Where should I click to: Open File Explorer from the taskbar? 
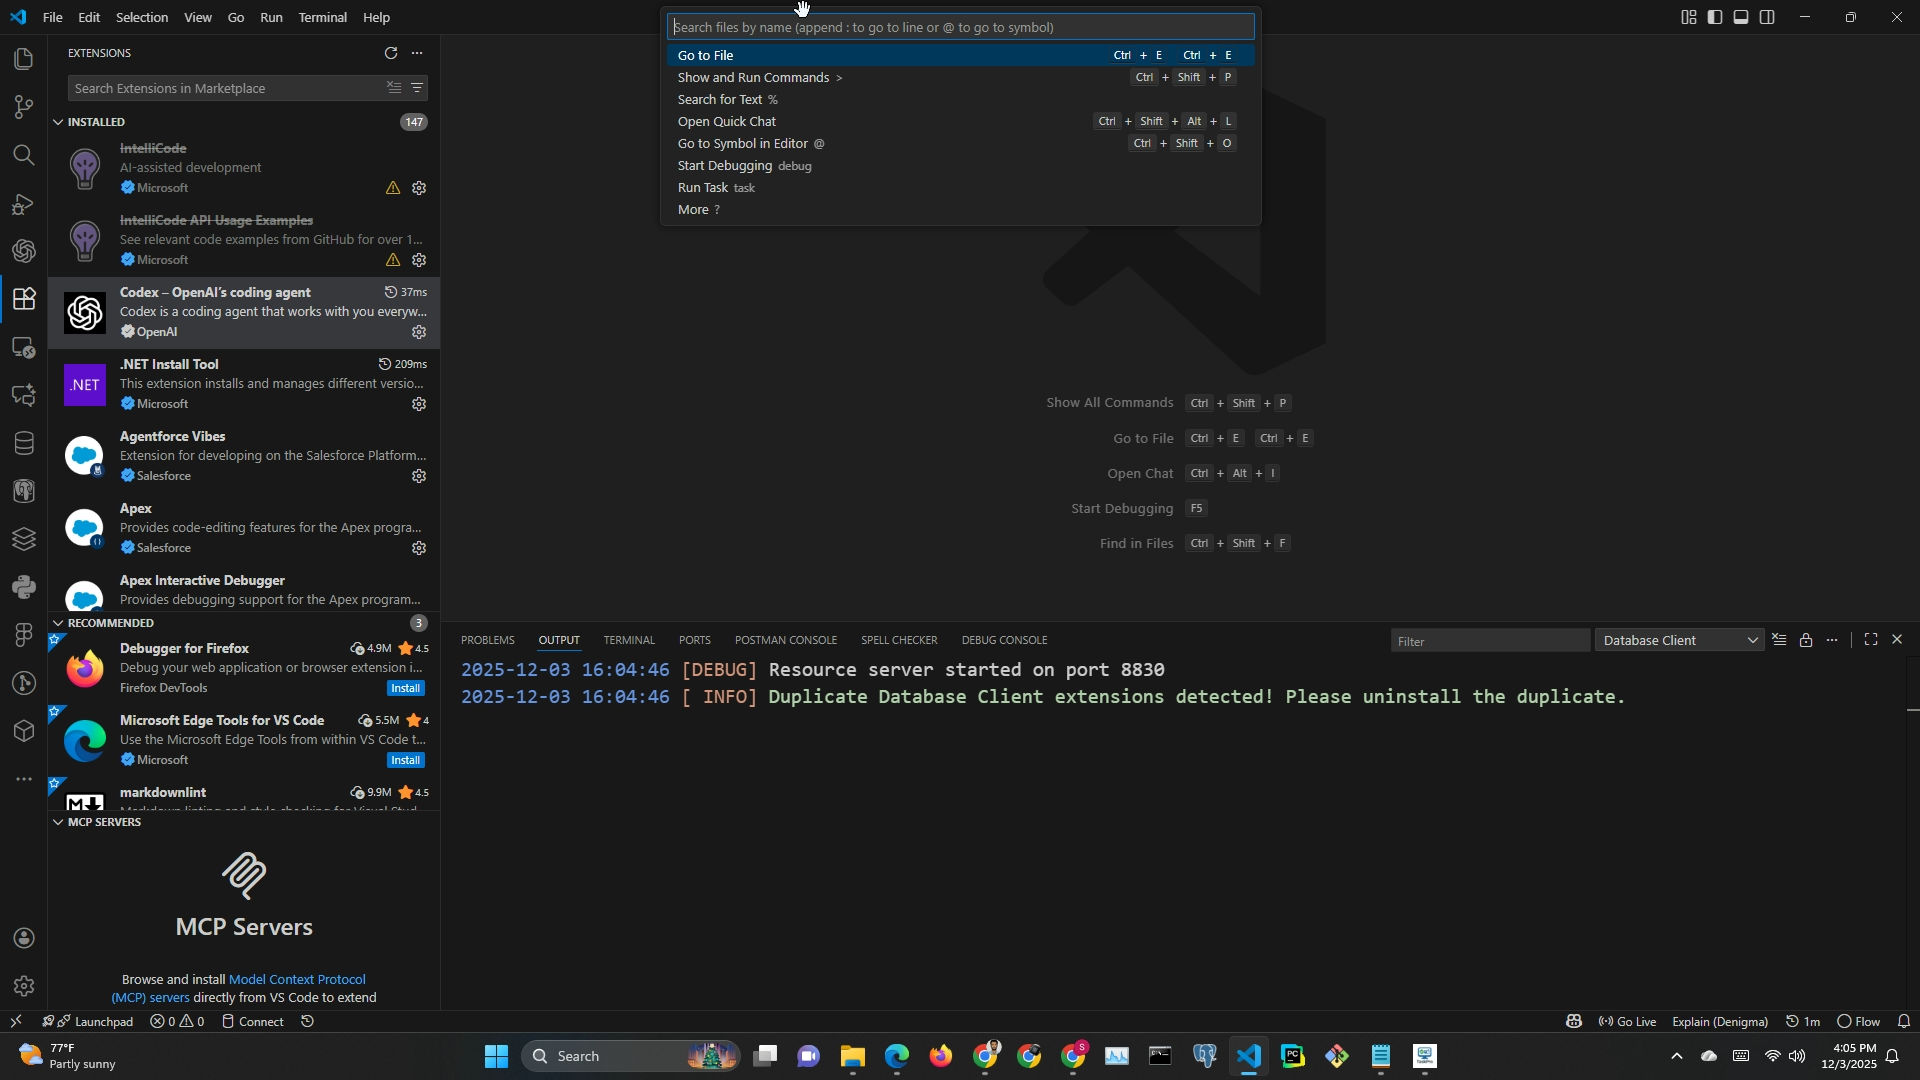tap(852, 1056)
